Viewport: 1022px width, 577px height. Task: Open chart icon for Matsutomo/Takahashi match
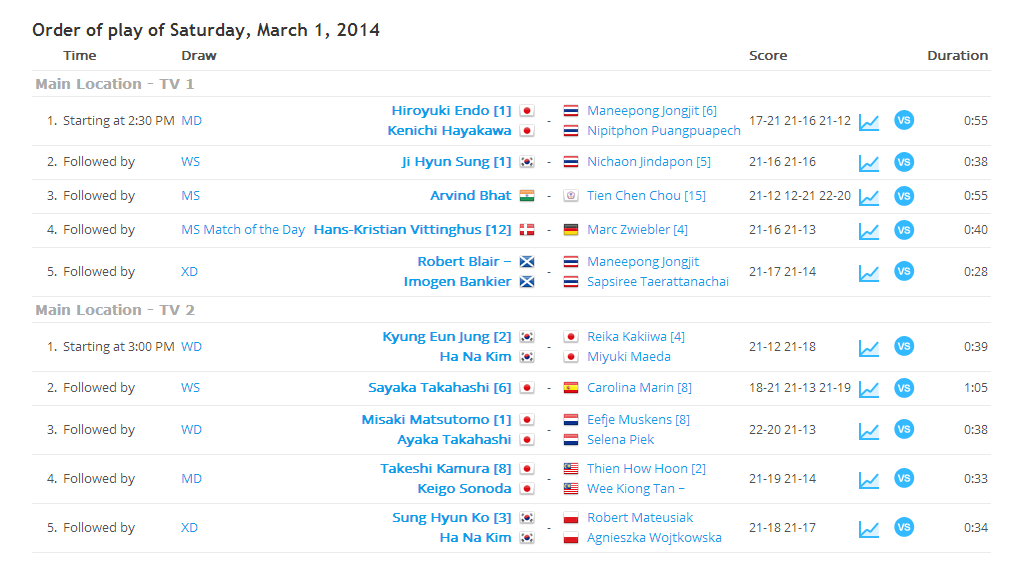pos(868,430)
